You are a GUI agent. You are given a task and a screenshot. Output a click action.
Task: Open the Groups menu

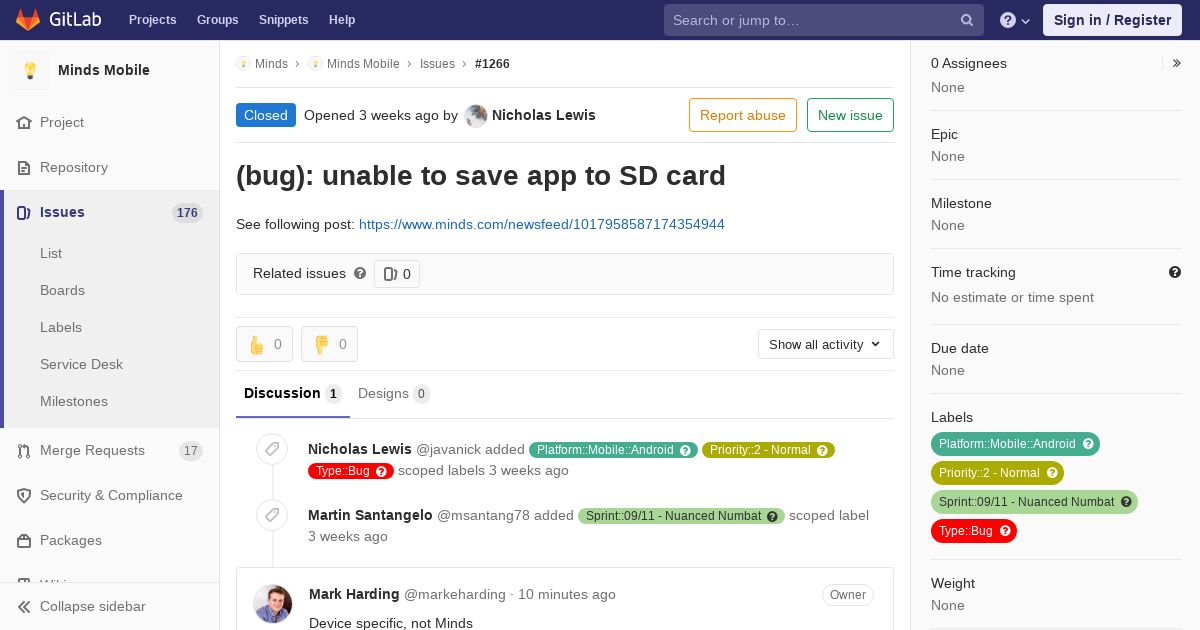pos(217,20)
